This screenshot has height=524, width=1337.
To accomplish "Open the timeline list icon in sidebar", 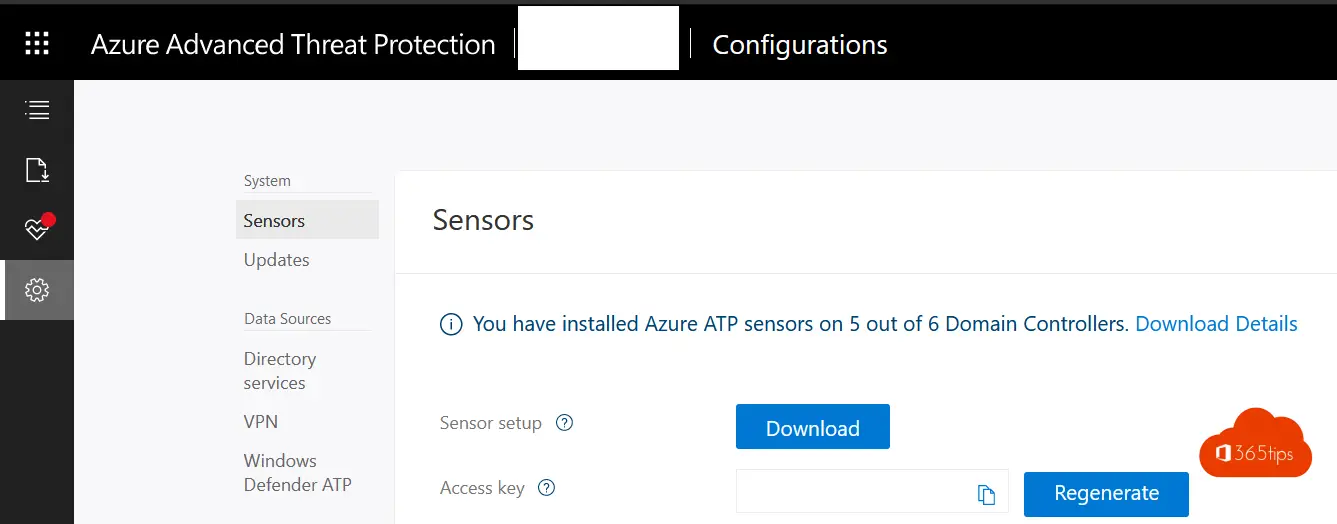I will click(x=37, y=110).
